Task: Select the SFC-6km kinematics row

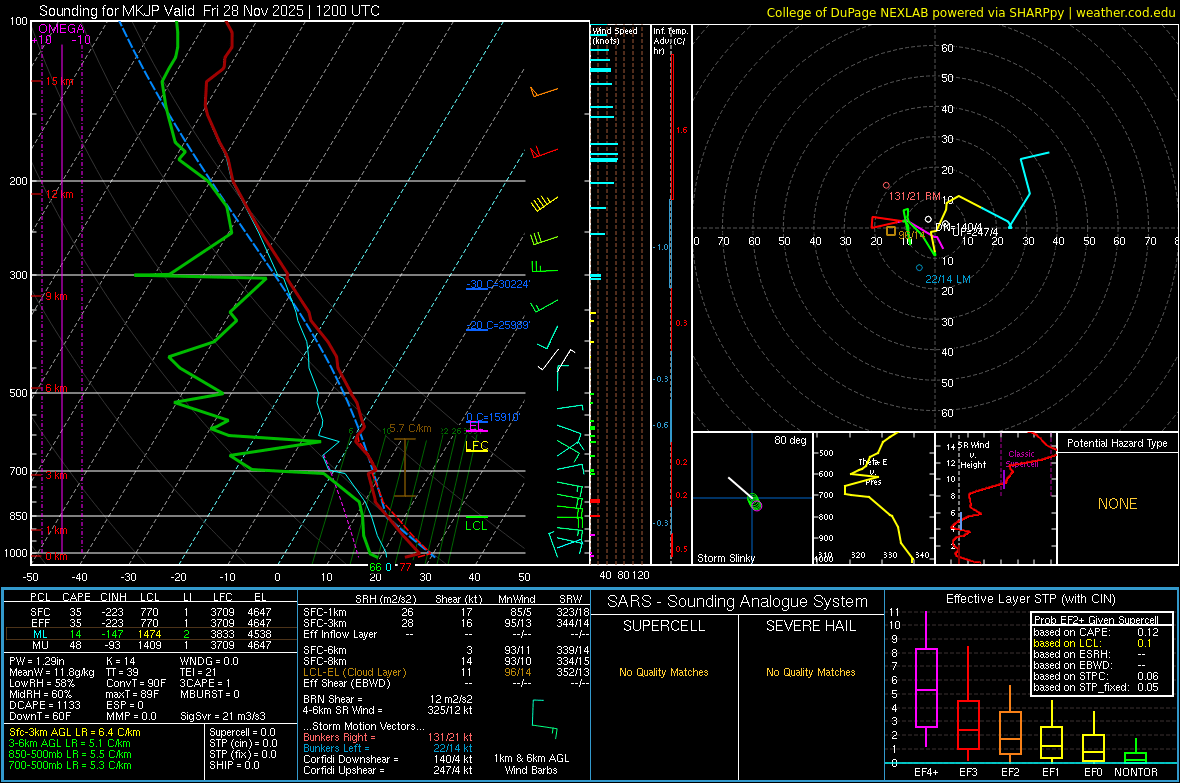Action: 446,650
